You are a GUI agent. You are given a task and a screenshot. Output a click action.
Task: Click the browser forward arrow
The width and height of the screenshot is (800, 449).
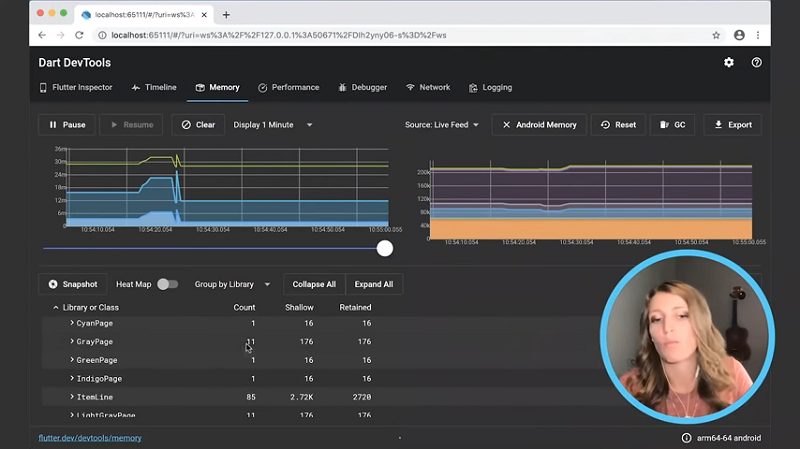point(60,35)
